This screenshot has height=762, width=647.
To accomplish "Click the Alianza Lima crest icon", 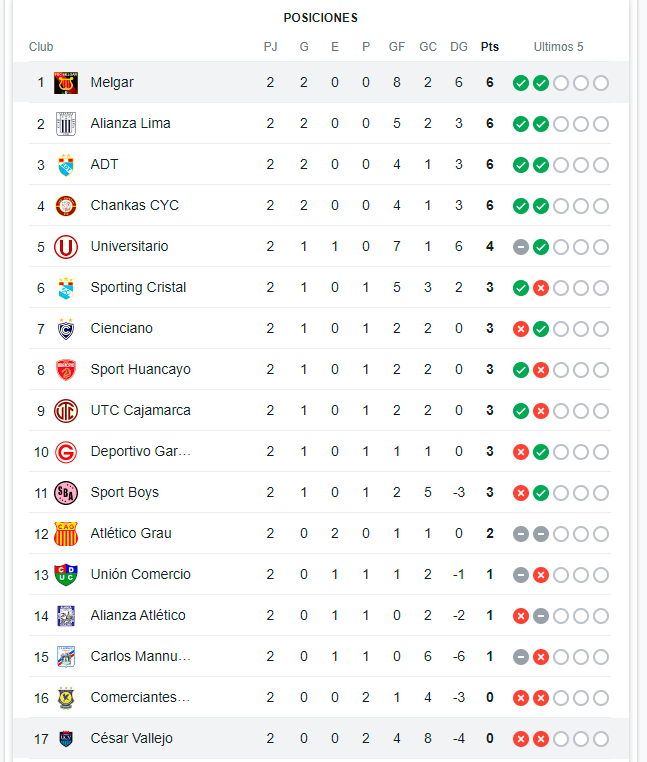I will (66, 124).
